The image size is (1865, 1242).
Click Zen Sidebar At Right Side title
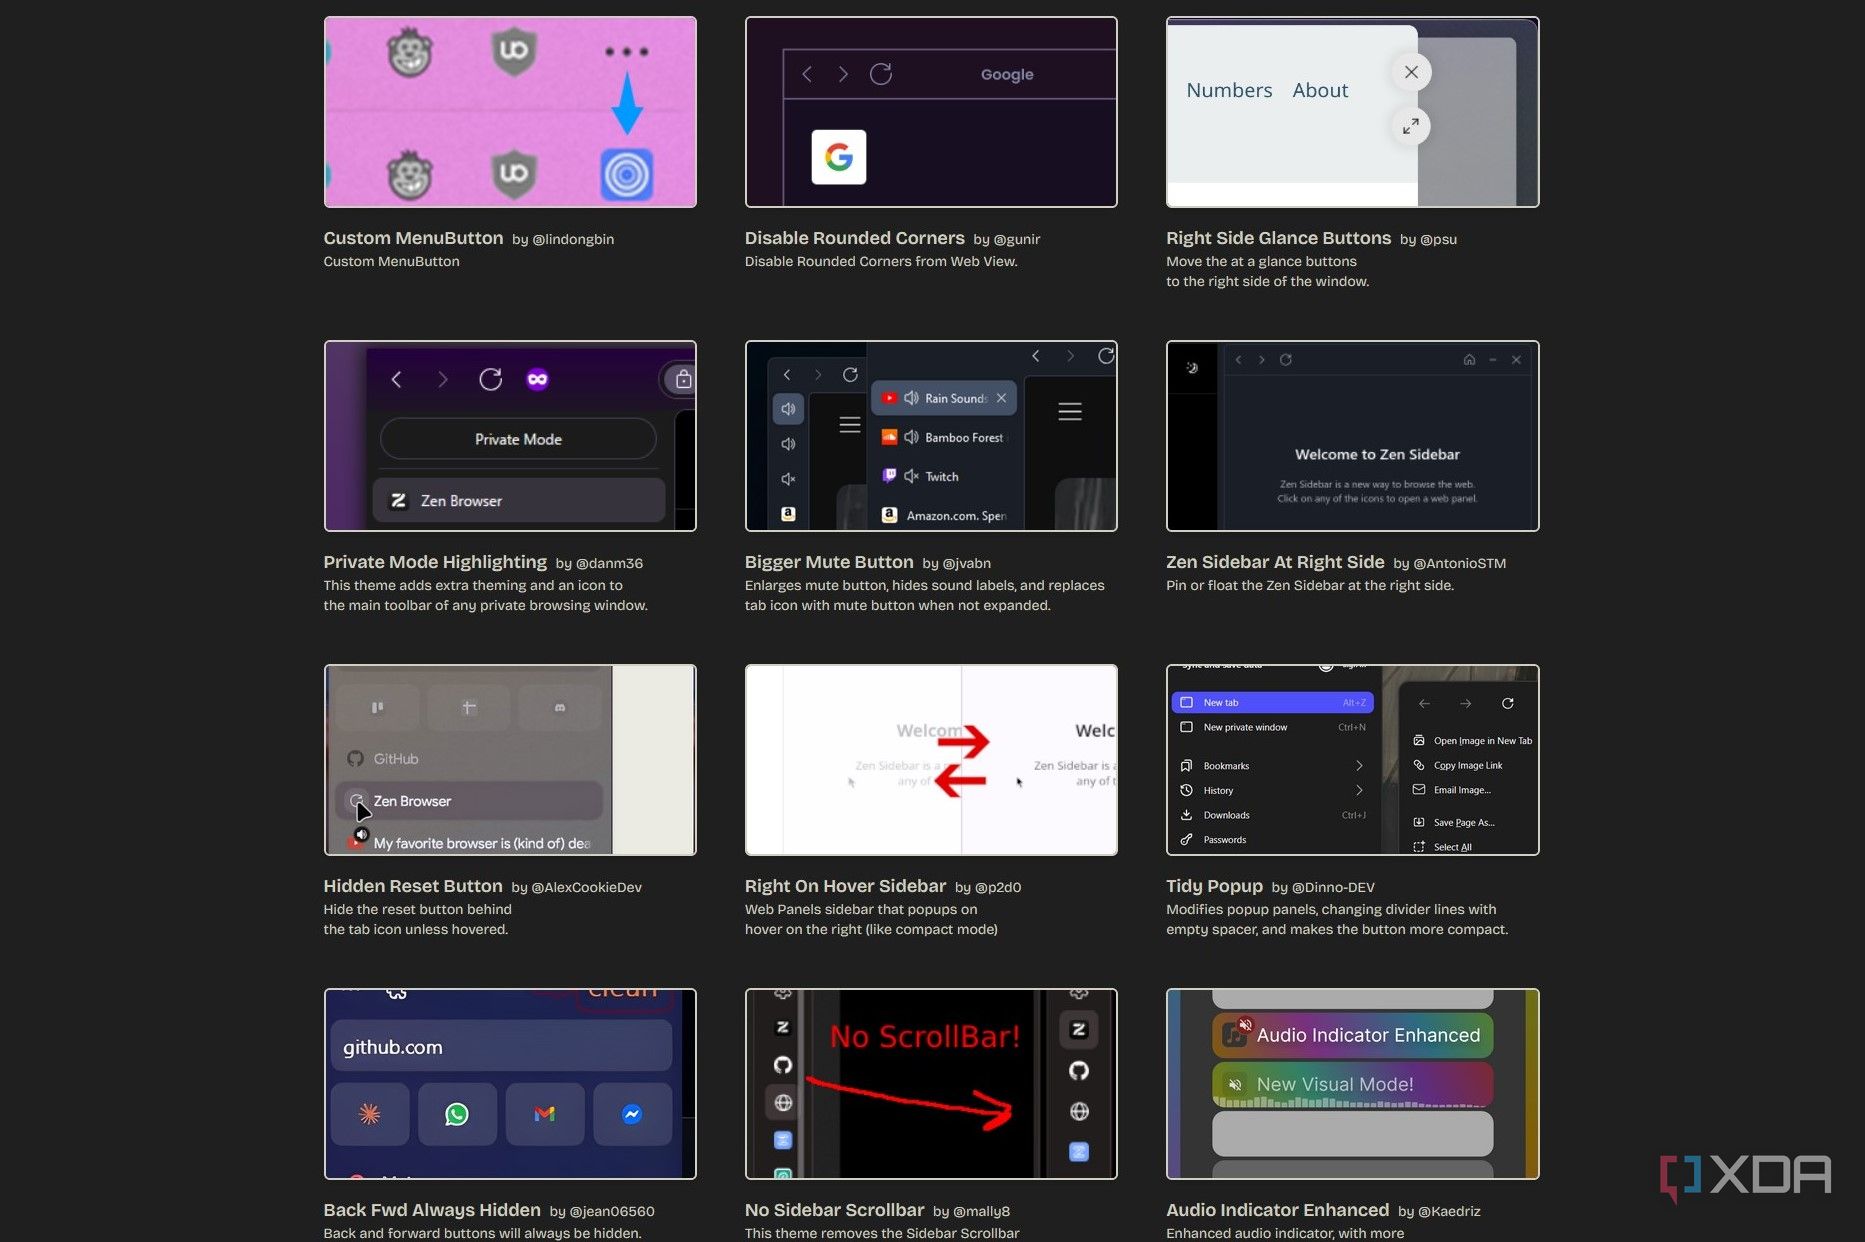1275,562
